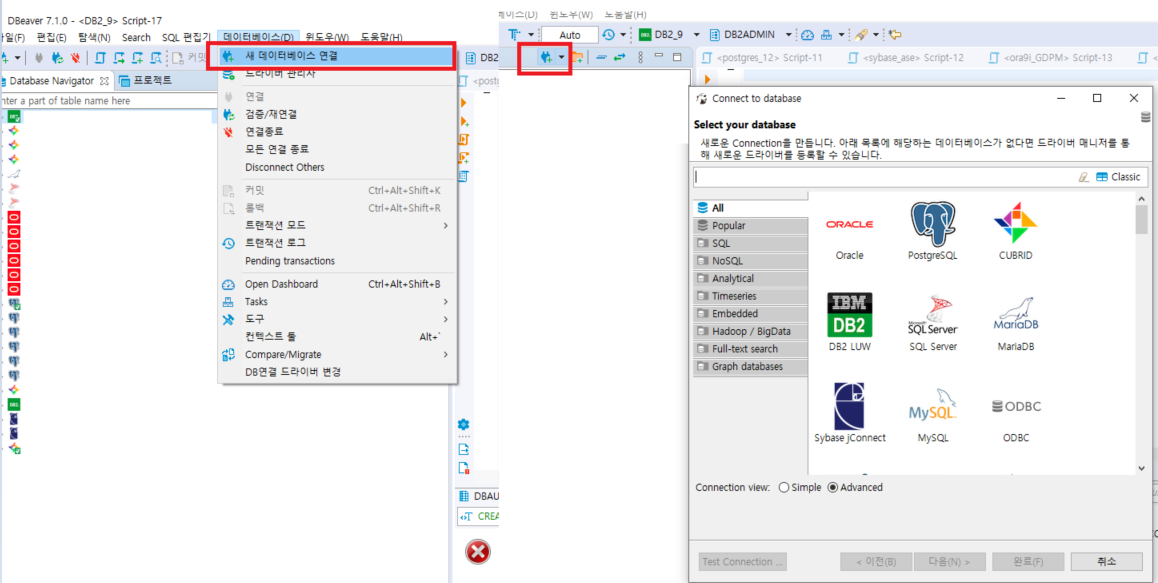1158x583 pixels.
Task: Click the 취소 button in dialog
Action: (1104, 562)
